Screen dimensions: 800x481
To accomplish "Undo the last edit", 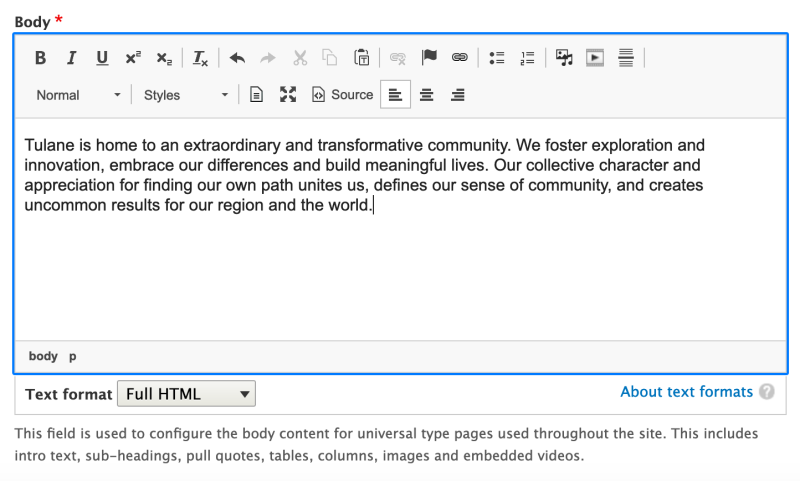I will click(237, 58).
